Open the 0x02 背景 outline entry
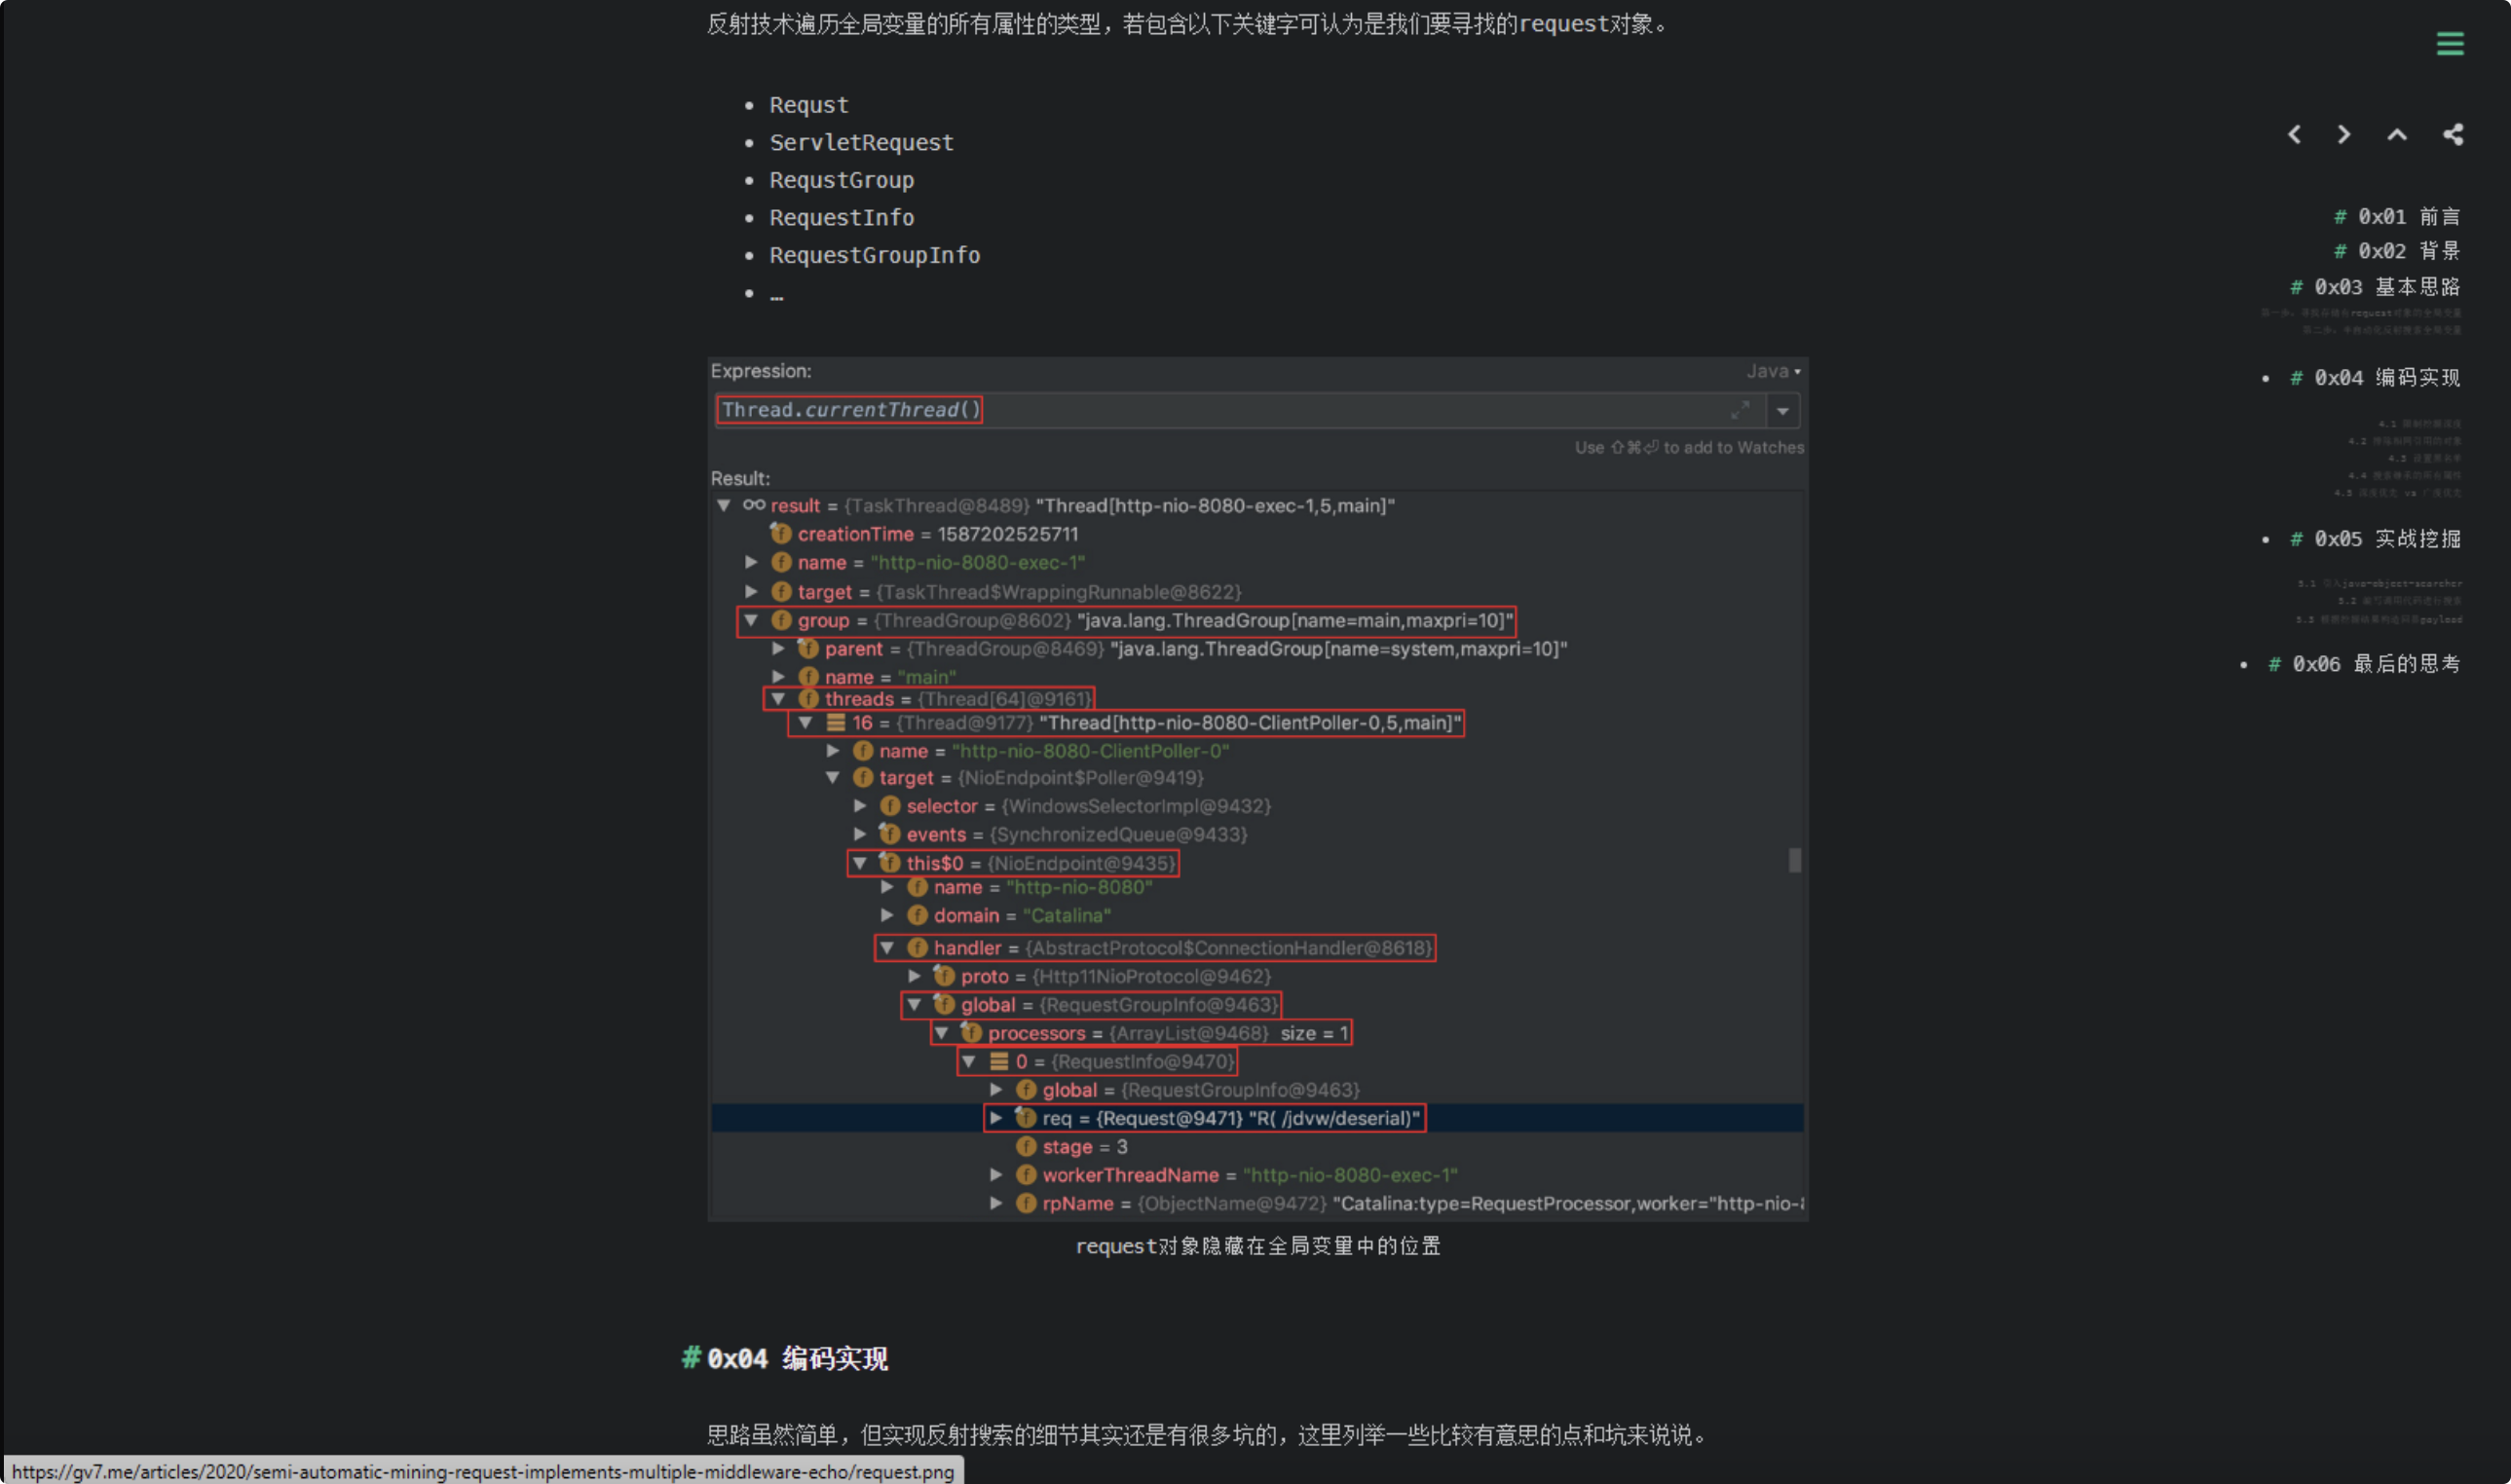The width and height of the screenshot is (2511, 1484). [2396, 250]
